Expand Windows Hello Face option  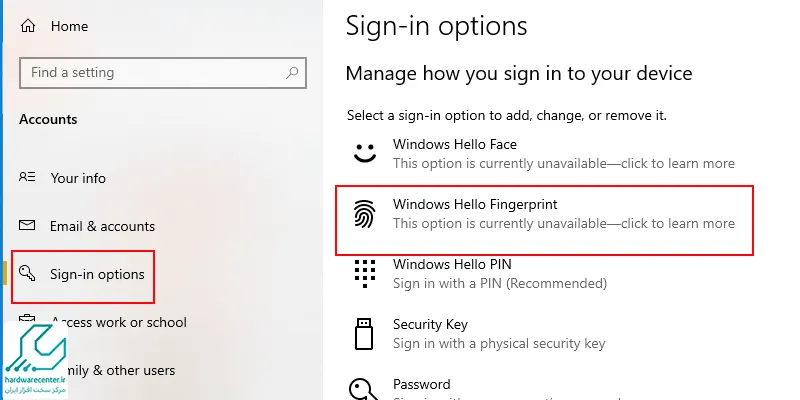coord(544,154)
